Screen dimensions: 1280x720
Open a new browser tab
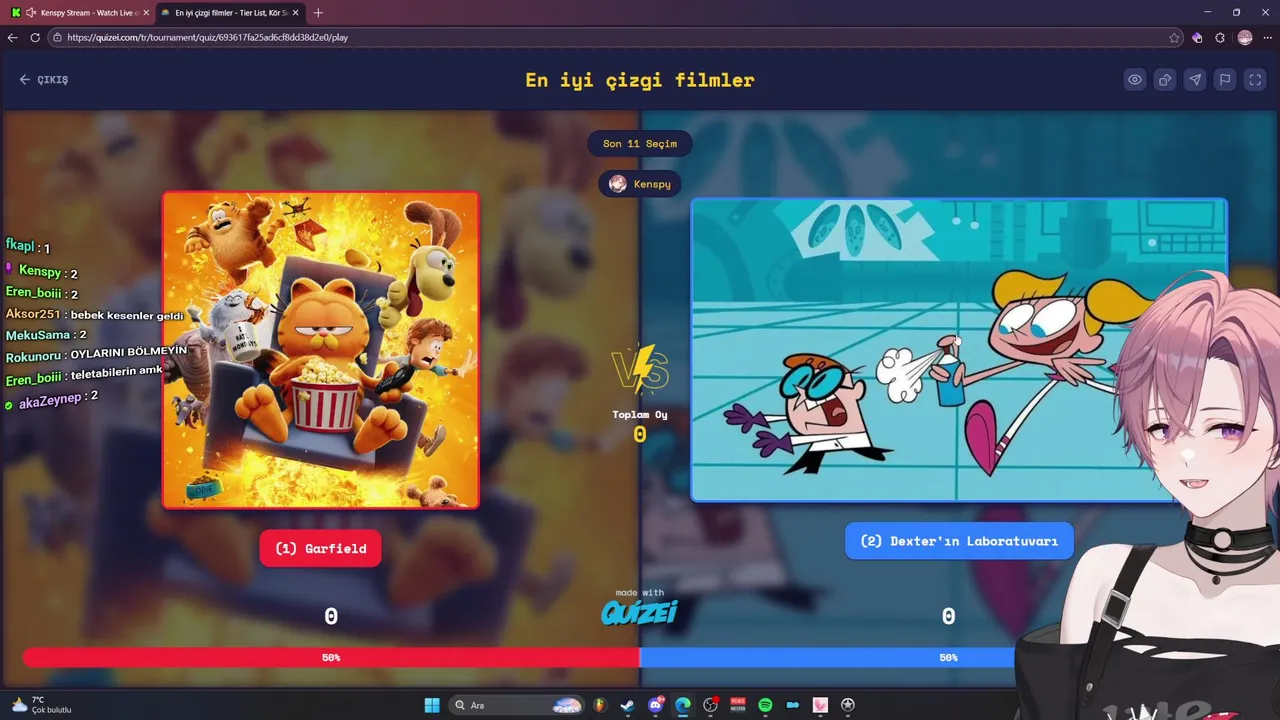(318, 13)
